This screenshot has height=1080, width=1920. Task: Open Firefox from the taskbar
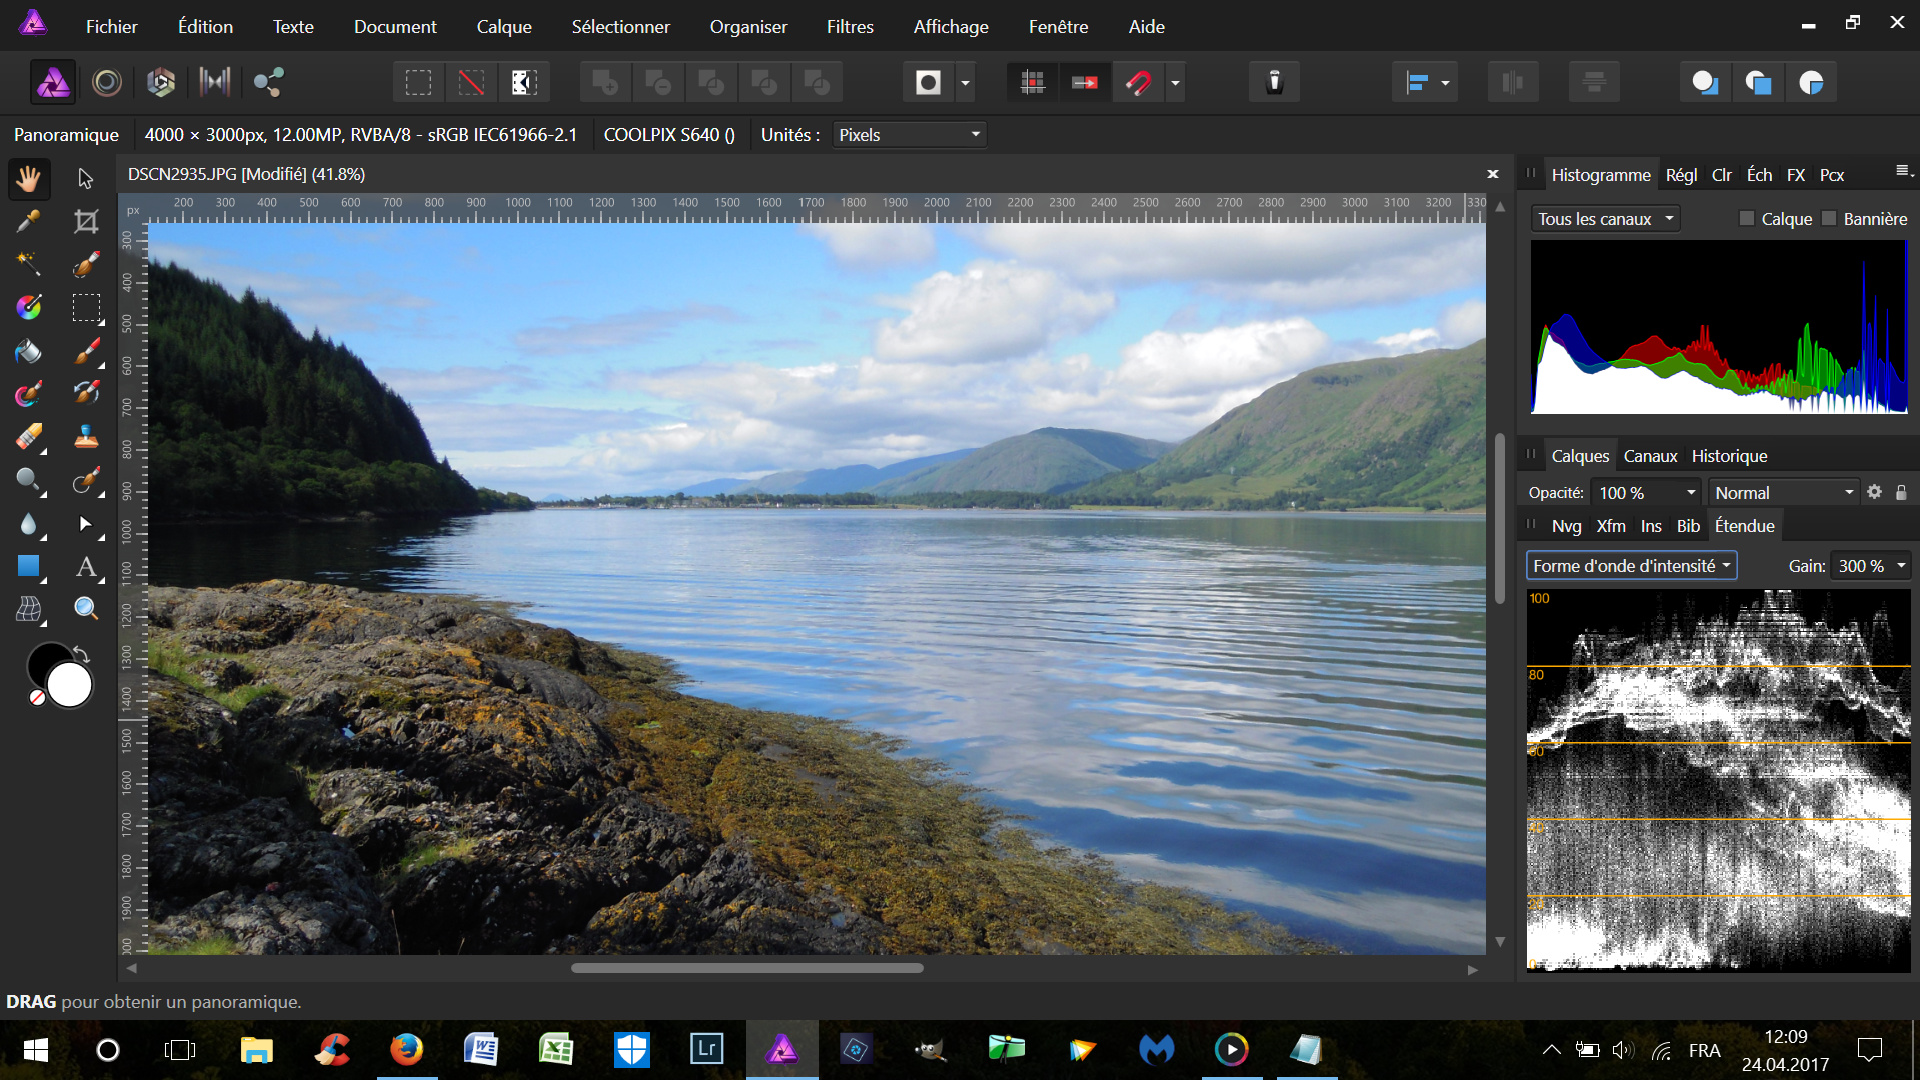(x=406, y=1049)
